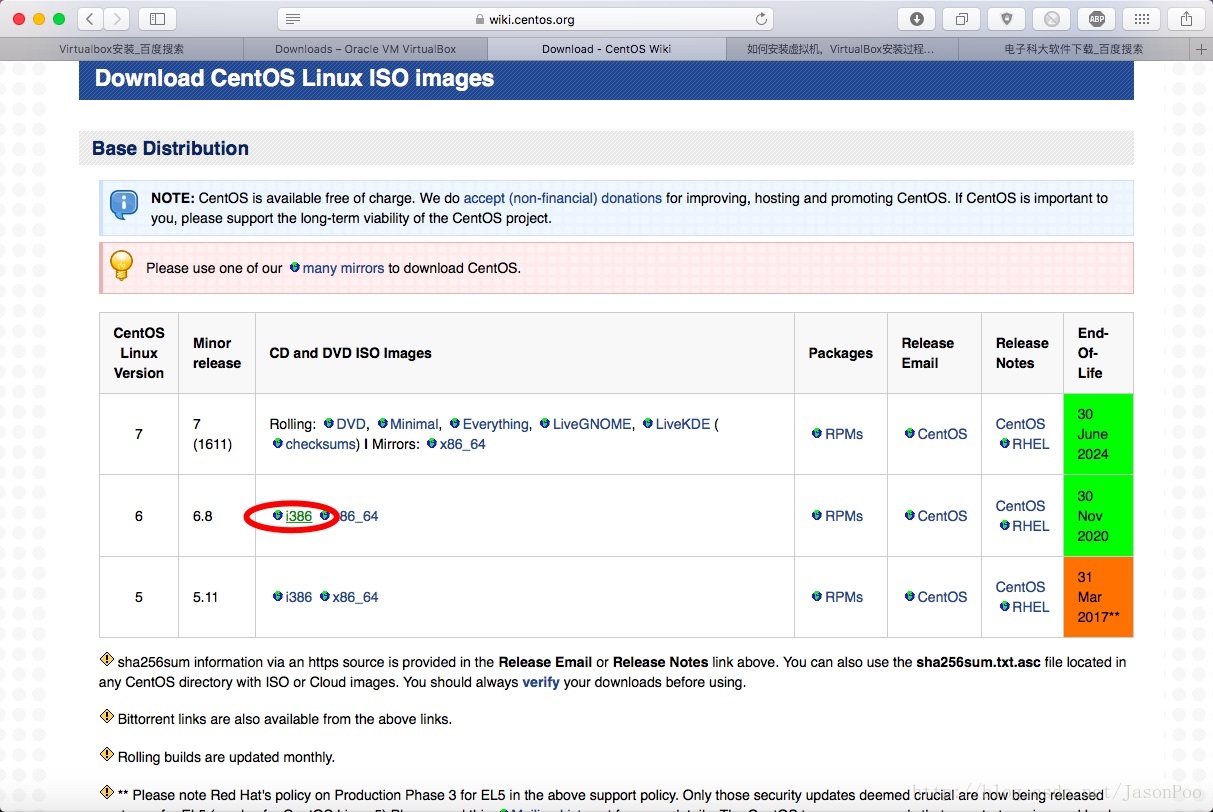Open the accept (non-financial) donations link
The height and width of the screenshot is (812, 1213).
563,198
